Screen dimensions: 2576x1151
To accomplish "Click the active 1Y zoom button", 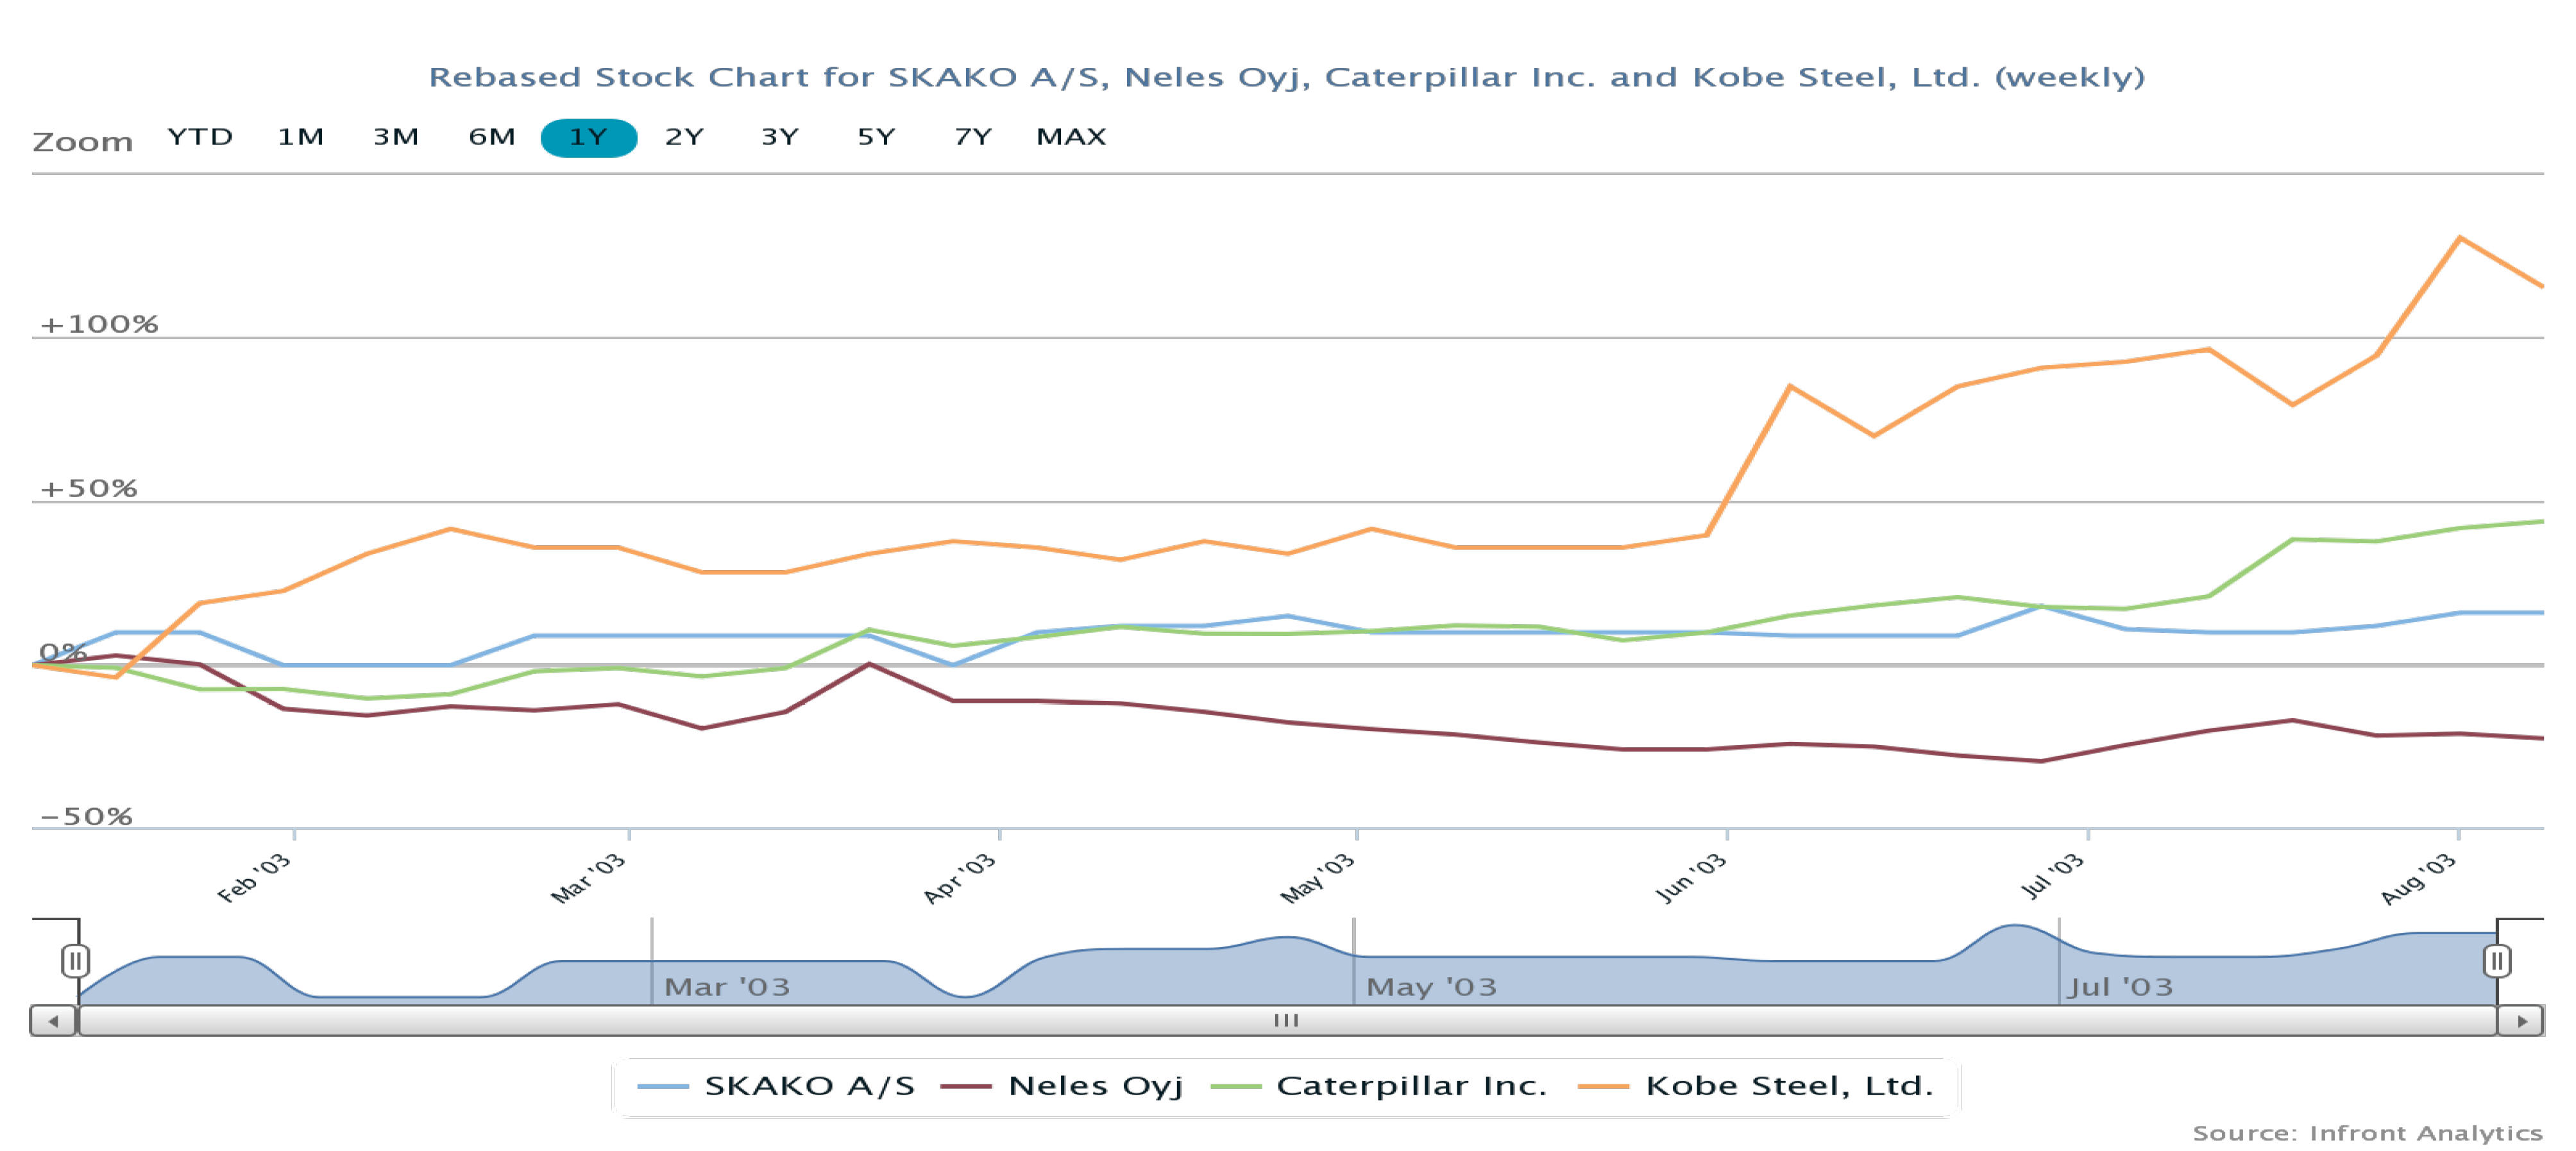I will (x=588, y=137).
